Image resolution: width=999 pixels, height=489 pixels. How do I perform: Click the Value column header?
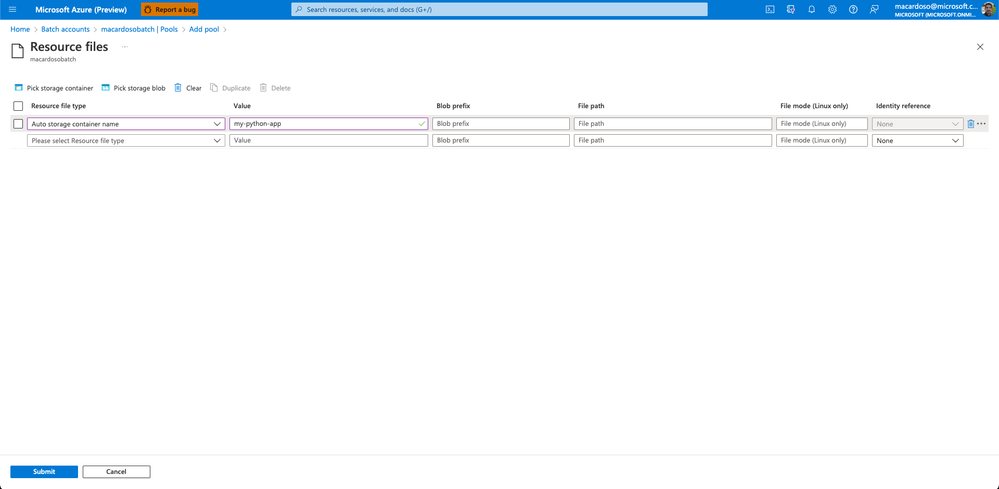click(x=242, y=106)
